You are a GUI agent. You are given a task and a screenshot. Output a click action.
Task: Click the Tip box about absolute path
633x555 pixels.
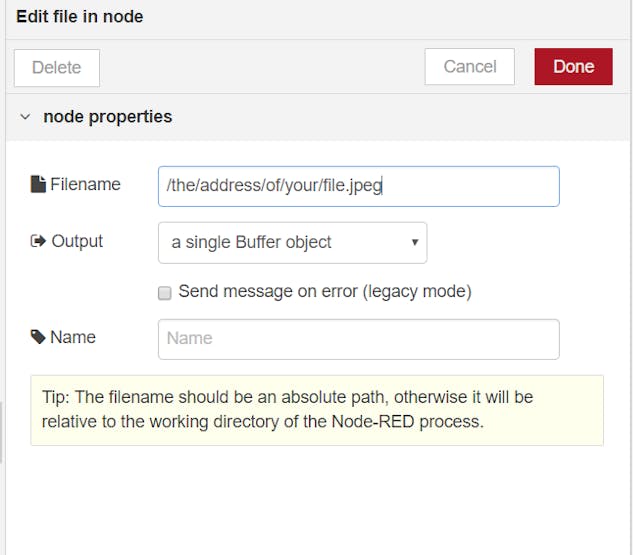(x=317, y=410)
